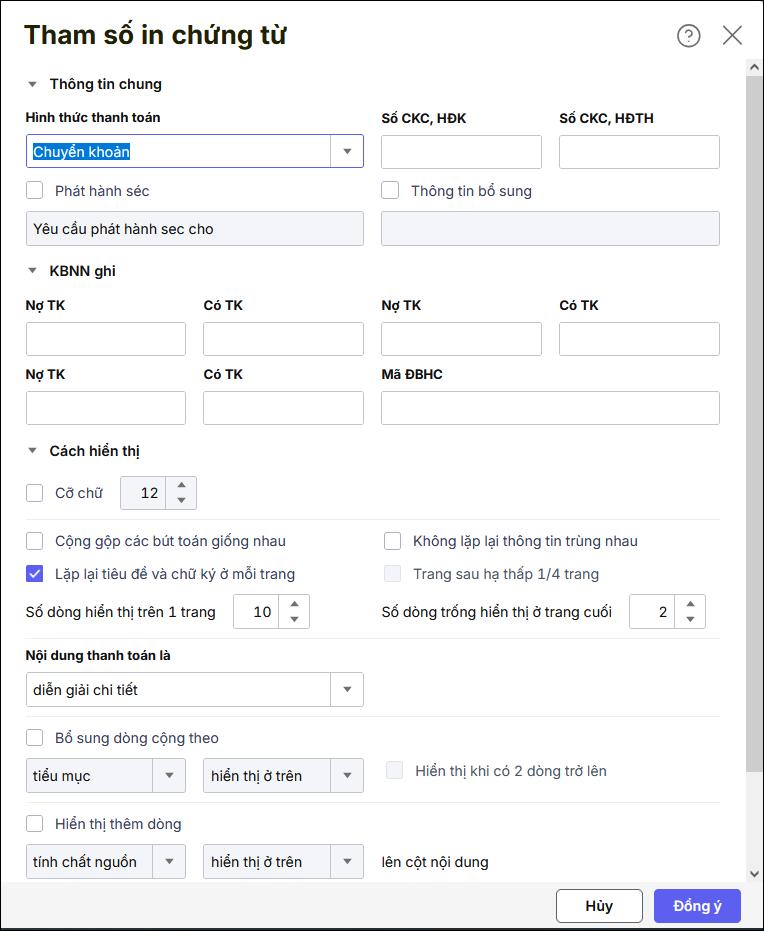Check Không lặp lại thông tin trùng nhau
Screen dimensions: 764x931
393,541
